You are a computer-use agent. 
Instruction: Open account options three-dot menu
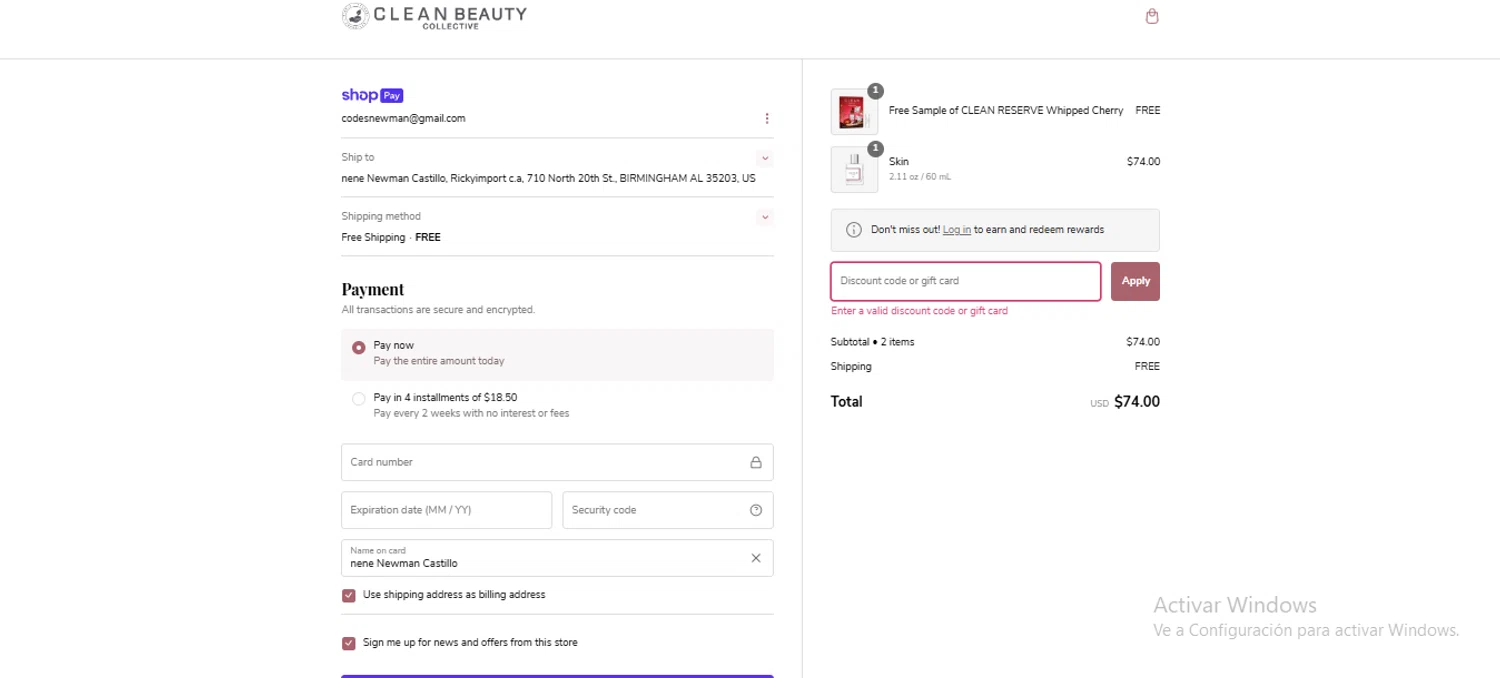(766, 118)
